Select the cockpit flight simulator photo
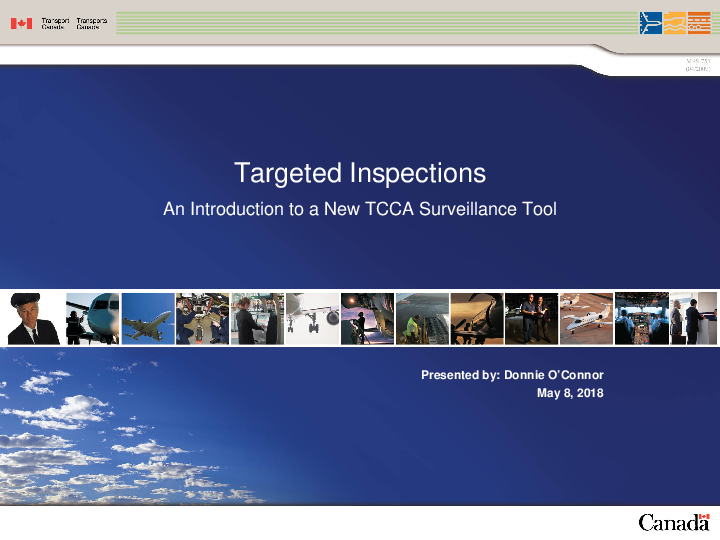The height and width of the screenshot is (540, 720). [x=640, y=319]
